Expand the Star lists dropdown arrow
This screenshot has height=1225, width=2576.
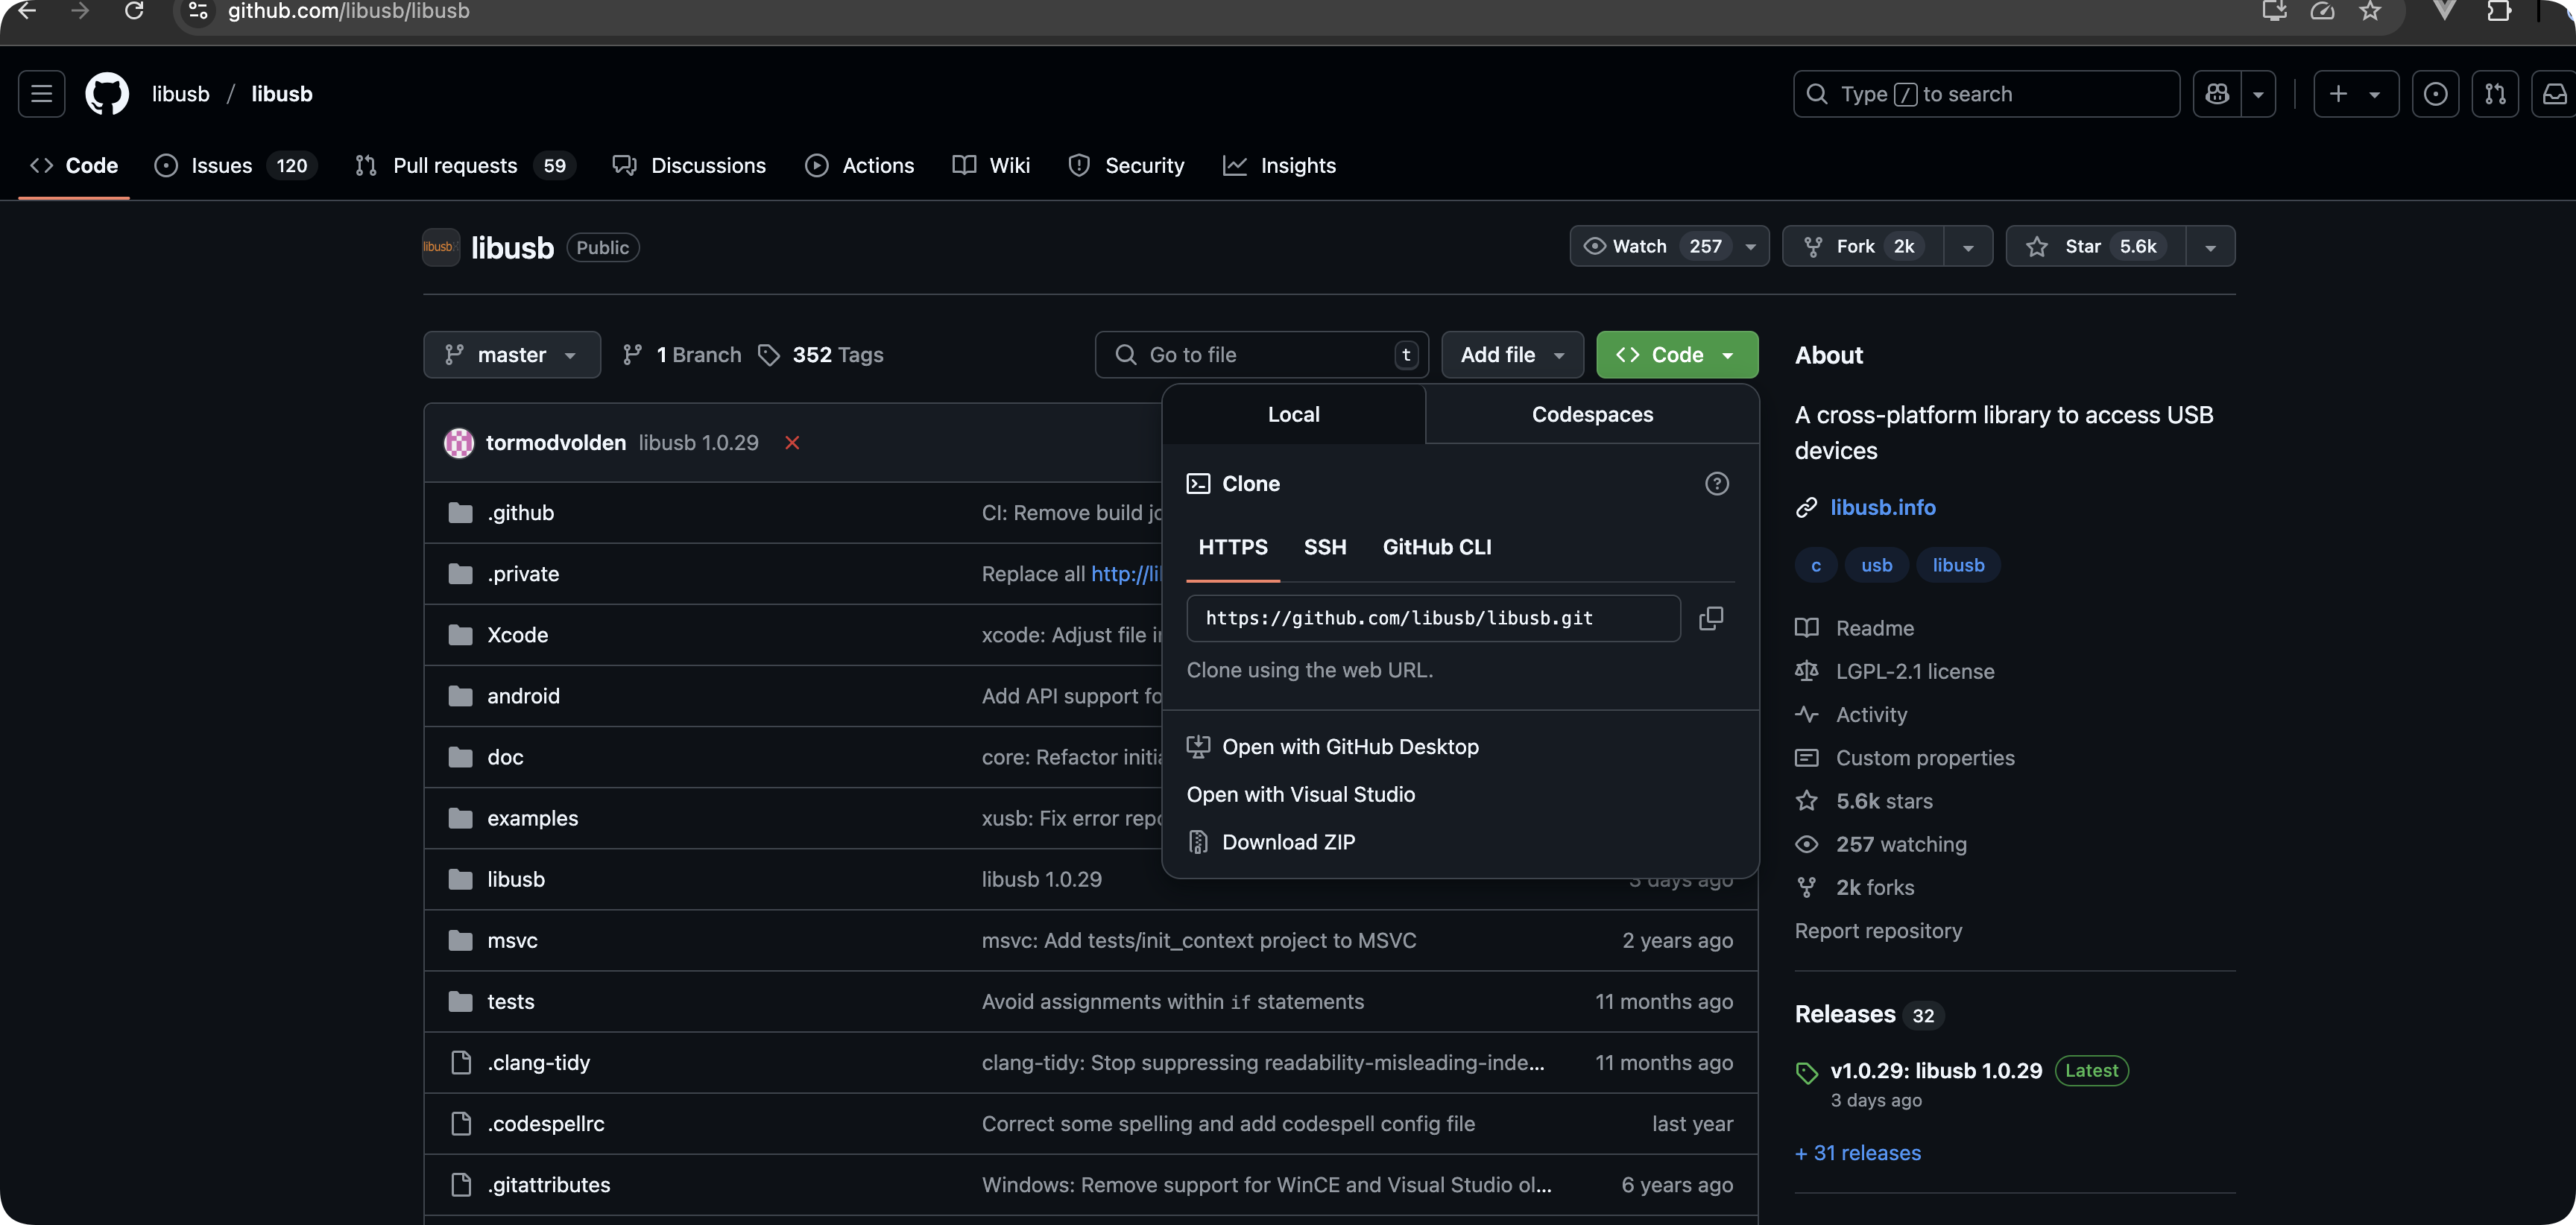[x=2210, y=247]
